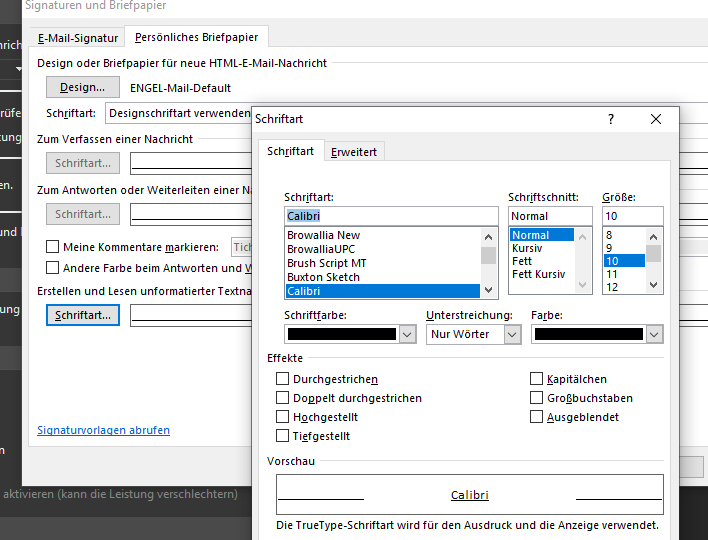Viewport: 708px width, 540px height.
Task: Select the Schriftart tab in font dialog
Action: click(x=290, y=151)
